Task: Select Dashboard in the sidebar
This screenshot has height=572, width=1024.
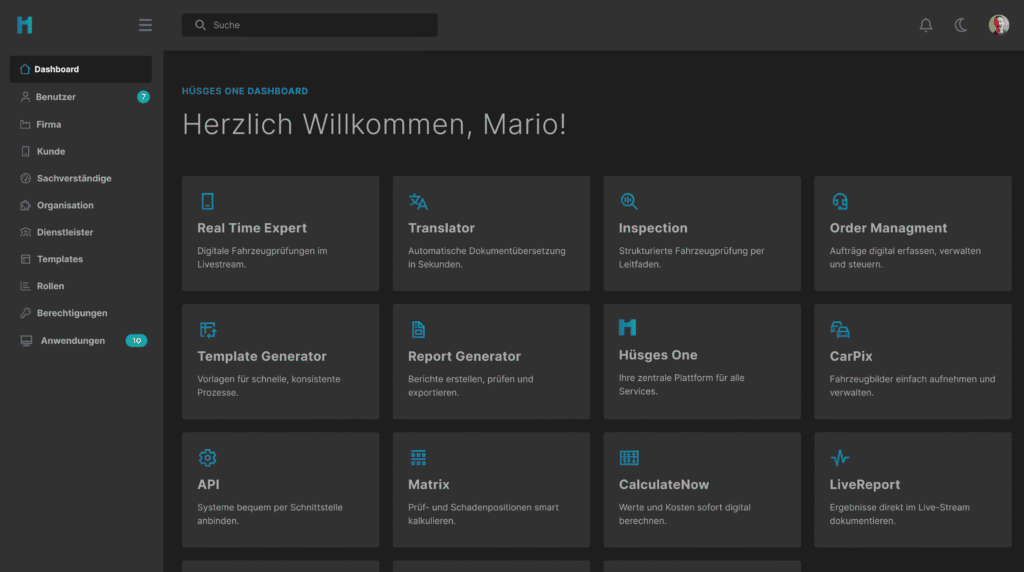Action: click(x=80, y=69)
